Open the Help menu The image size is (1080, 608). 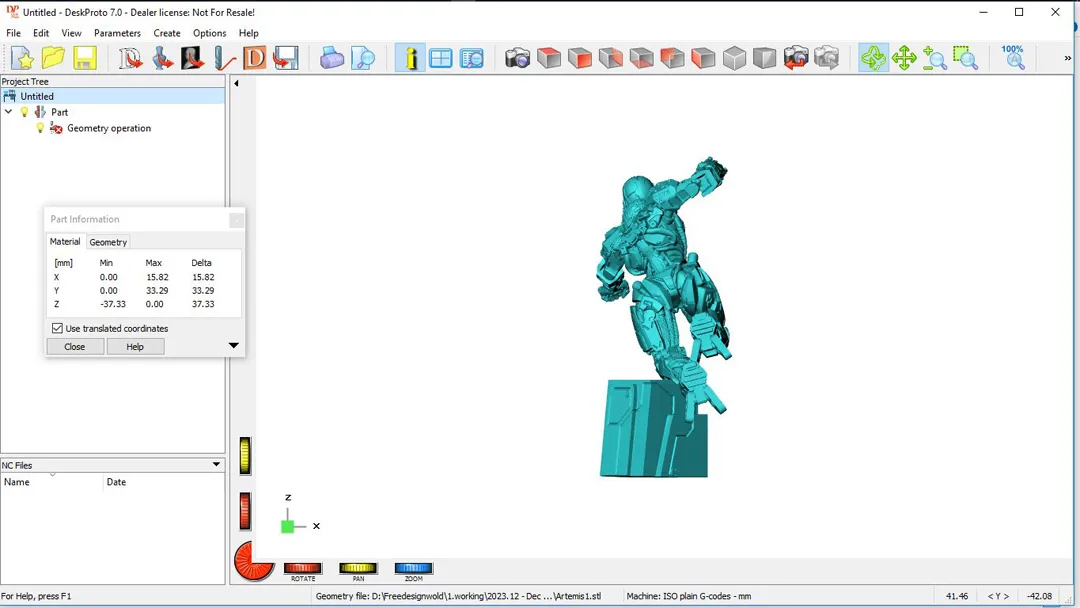(x=249, y=33)
